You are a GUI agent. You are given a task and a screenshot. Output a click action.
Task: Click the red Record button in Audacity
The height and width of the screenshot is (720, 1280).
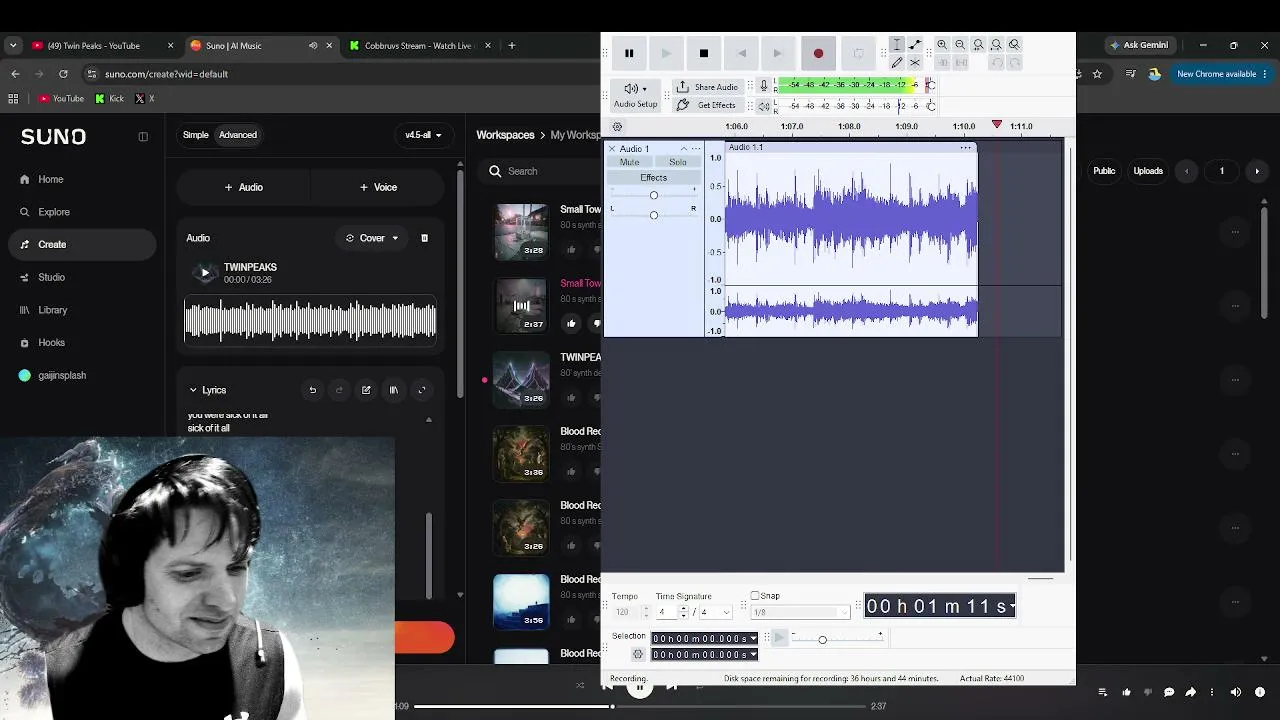pos(818,53)
